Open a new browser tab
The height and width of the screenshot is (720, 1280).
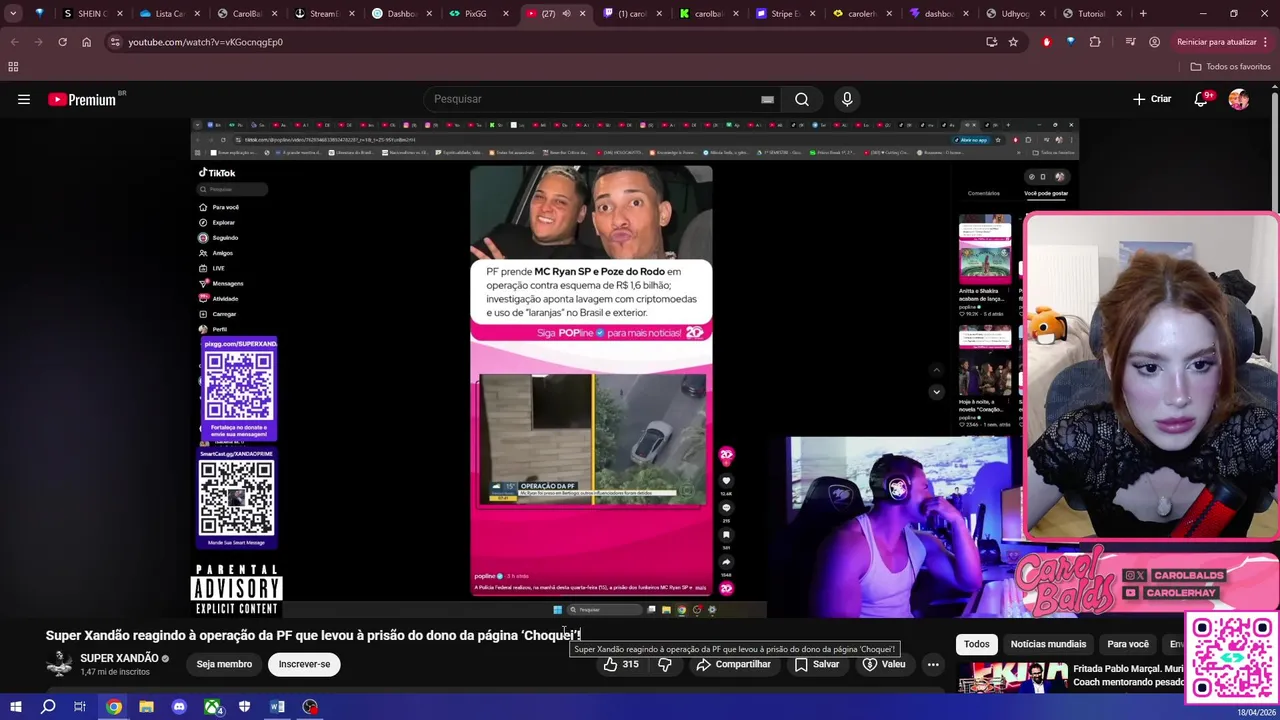1143,14
